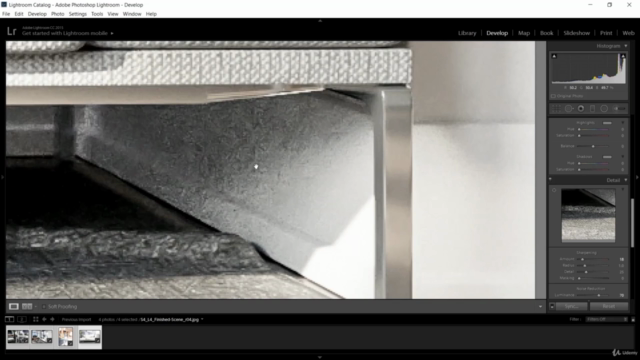Click the split toning Balance slider

click(594, 146)
